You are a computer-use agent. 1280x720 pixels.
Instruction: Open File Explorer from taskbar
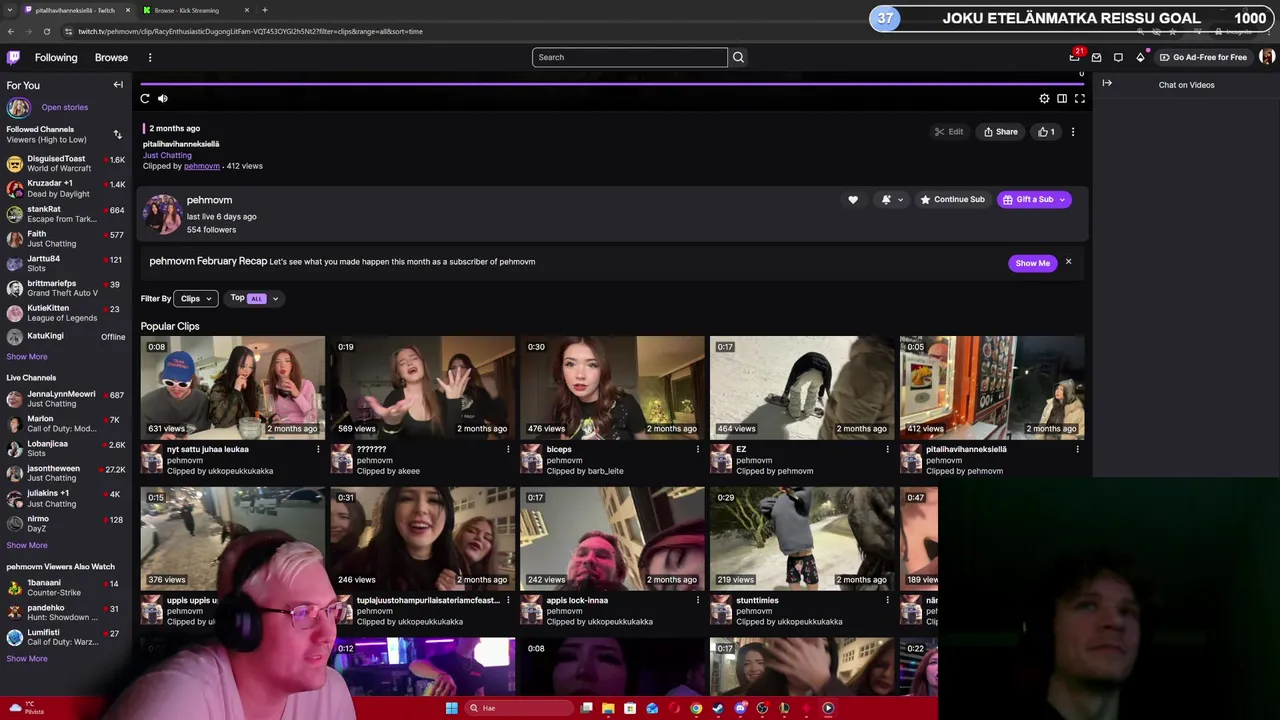click(608, 708)
